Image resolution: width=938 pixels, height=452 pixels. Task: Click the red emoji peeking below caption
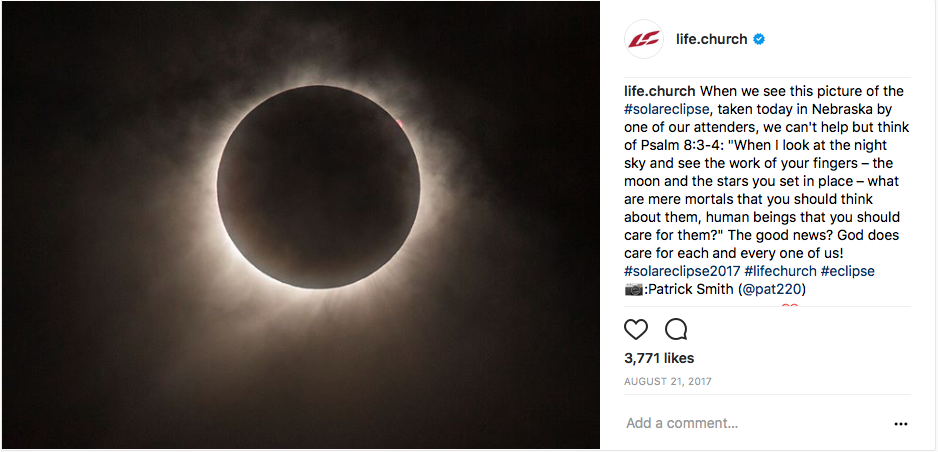tap(790, 307)
